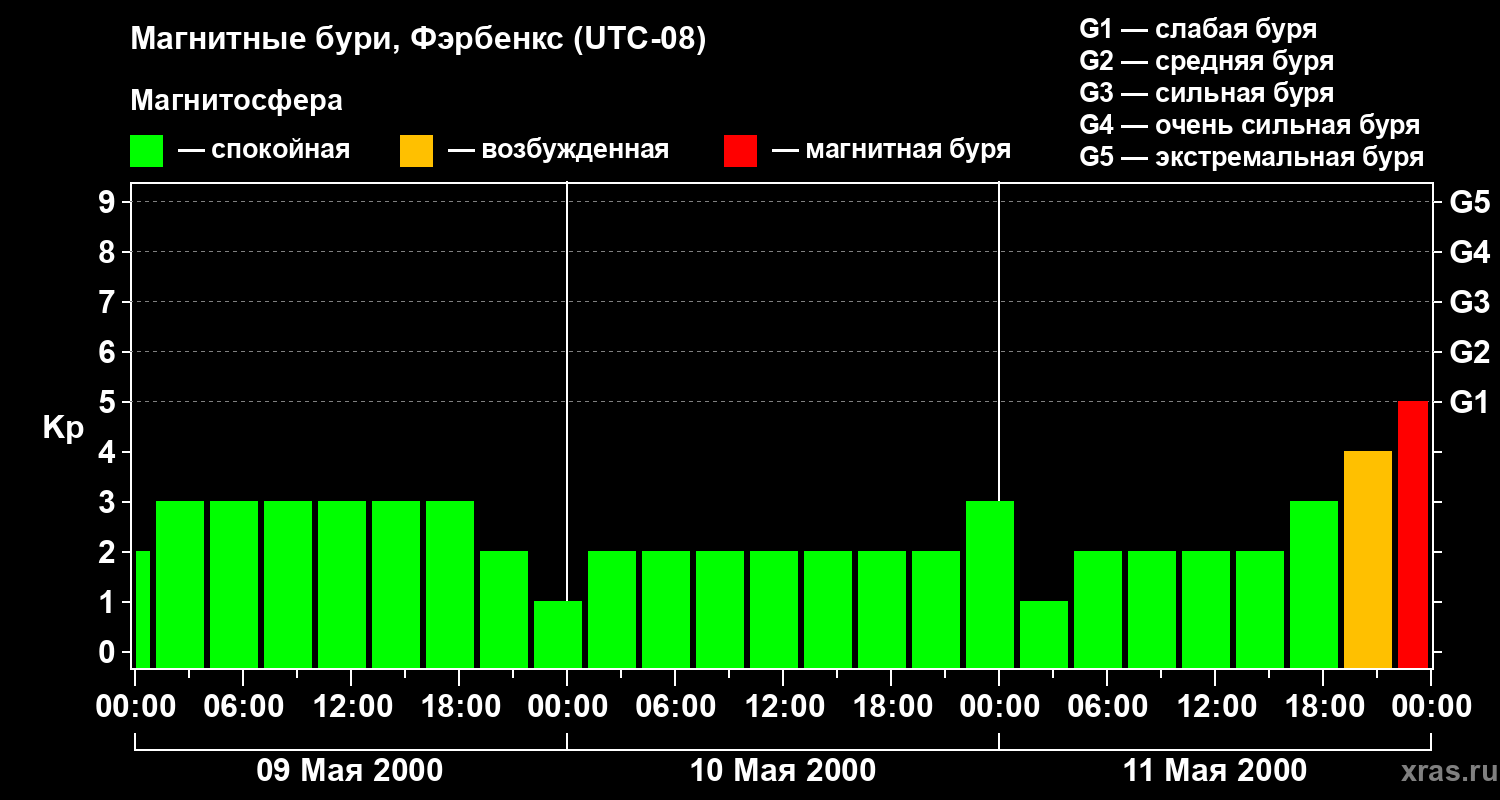Click the right-axis 'G4' label at Kp 8

coord(1470,252)
